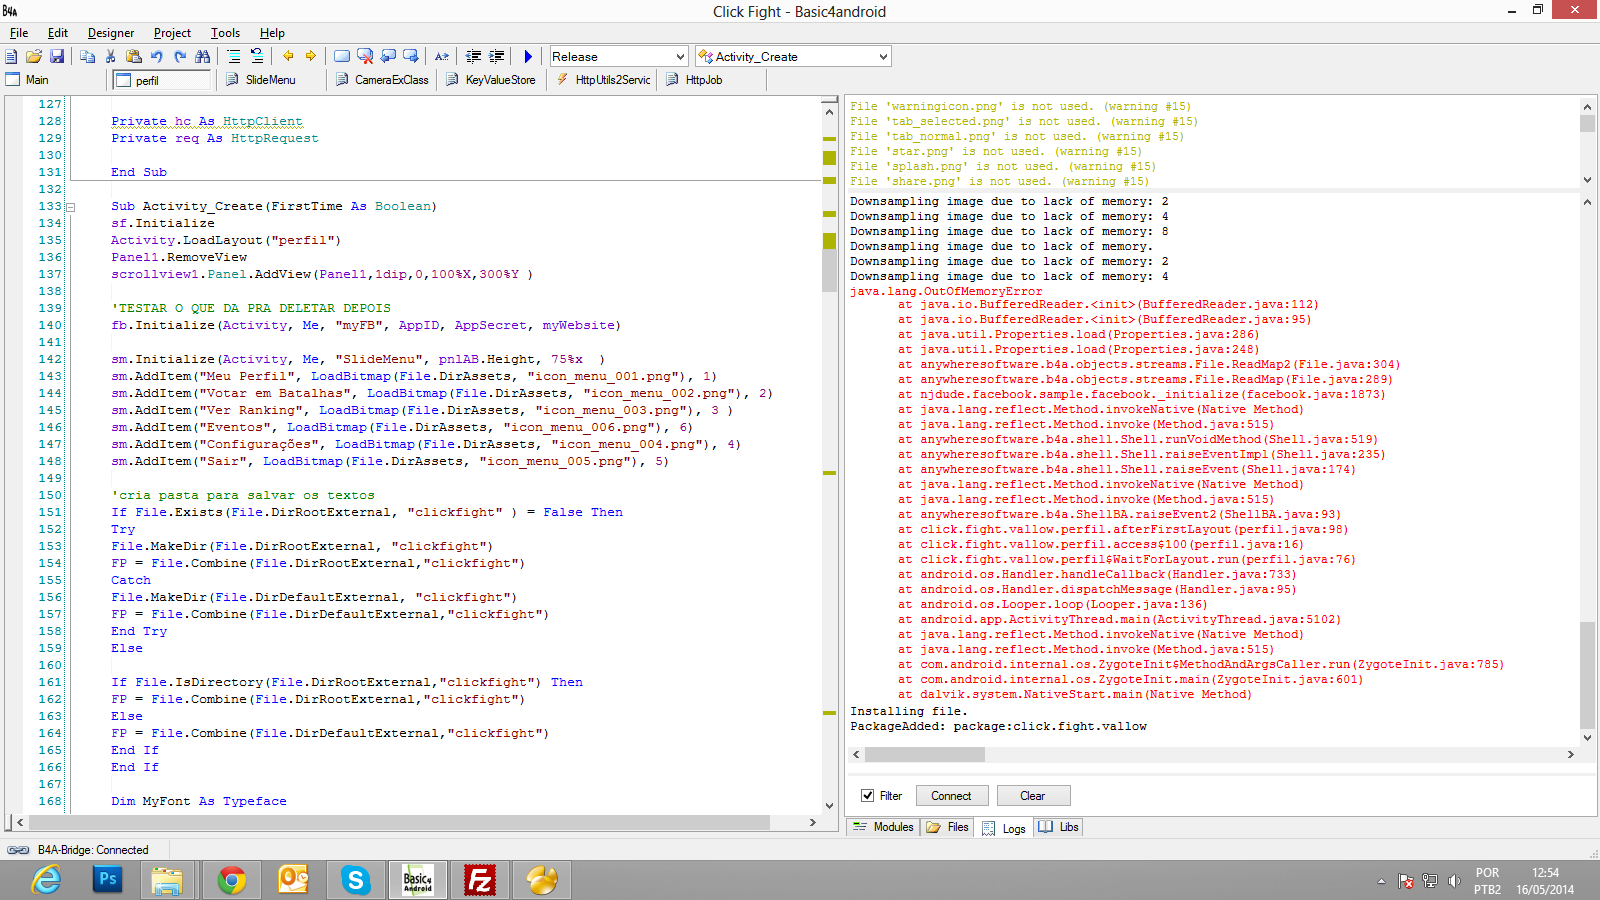Click the navigate back arrow icon
Screen dimensions: 1600x900
[288, 57]
